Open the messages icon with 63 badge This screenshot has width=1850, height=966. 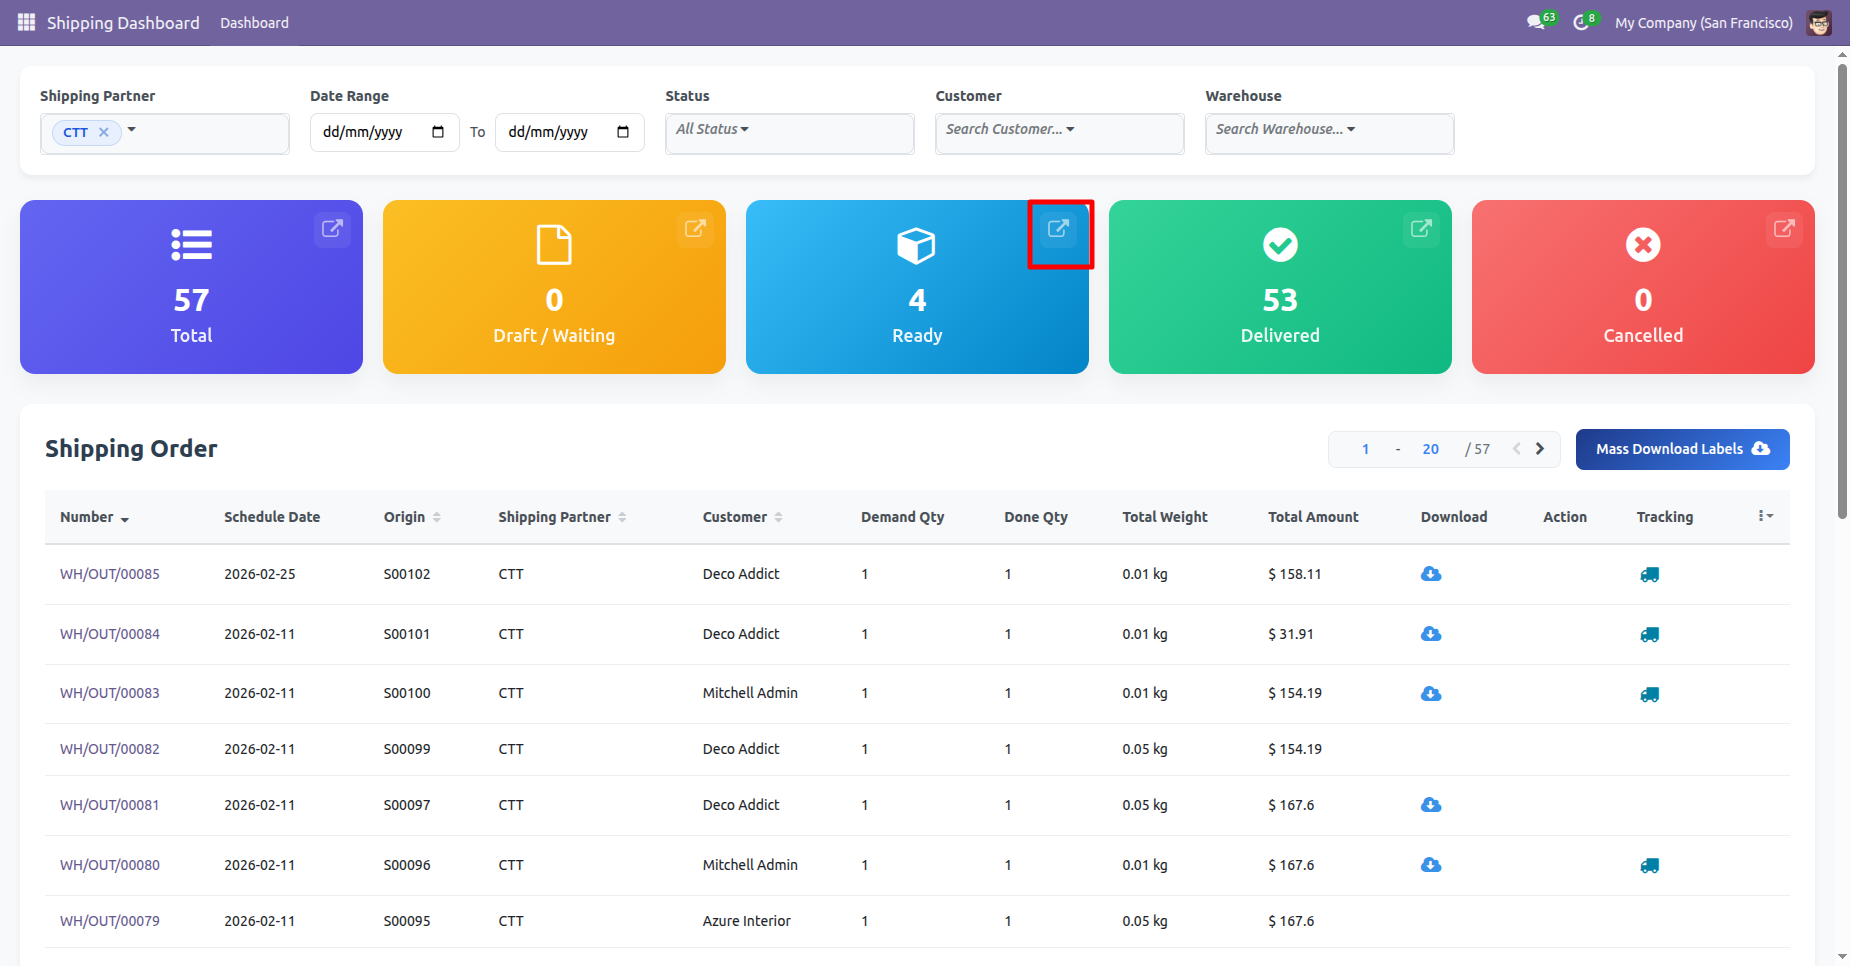click(x=1536, y=22)
